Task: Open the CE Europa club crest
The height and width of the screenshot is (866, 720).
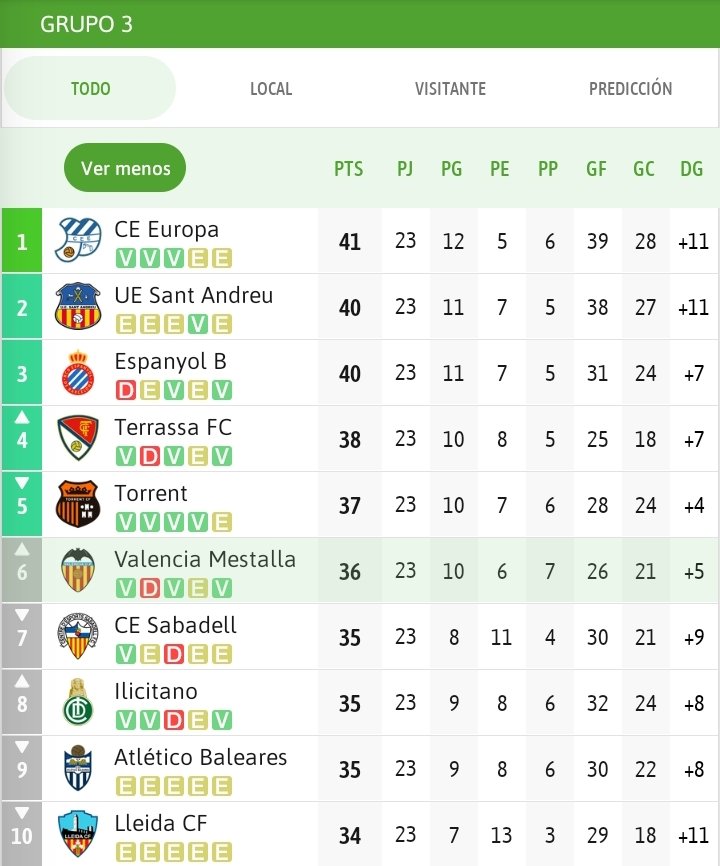Action: tap(78, 240)
